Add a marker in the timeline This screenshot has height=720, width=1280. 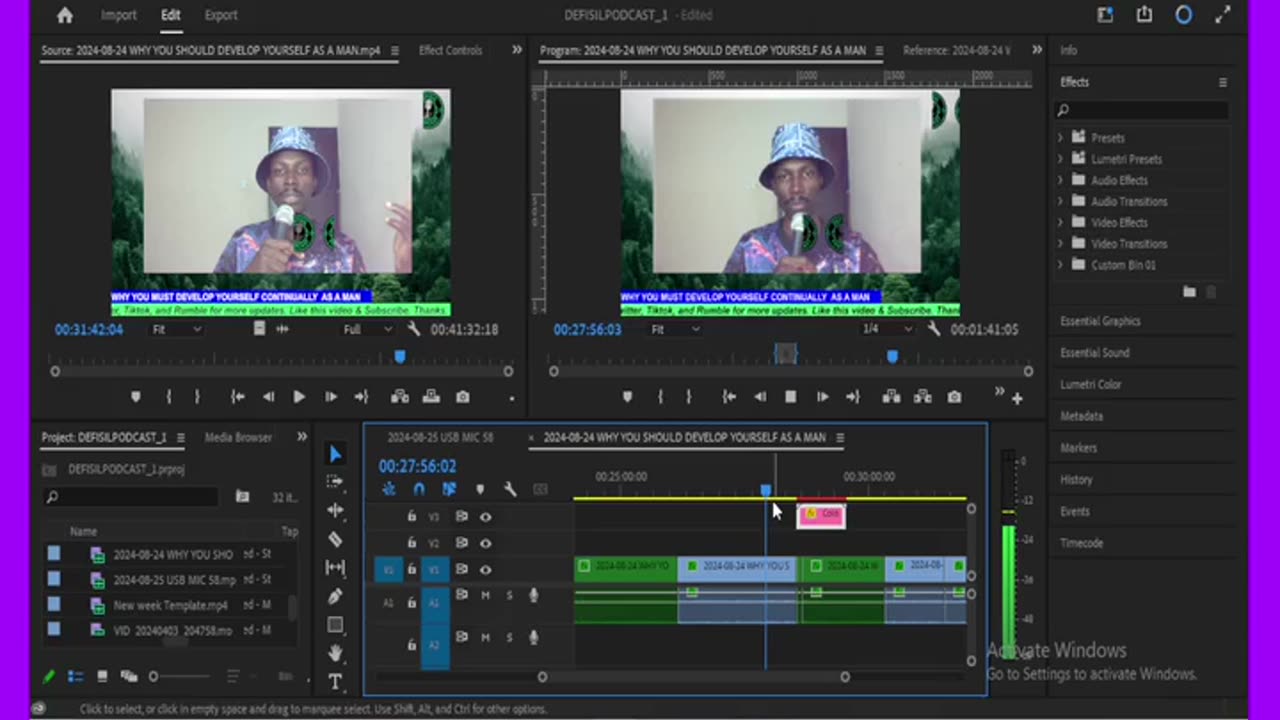tap(480, 489)
